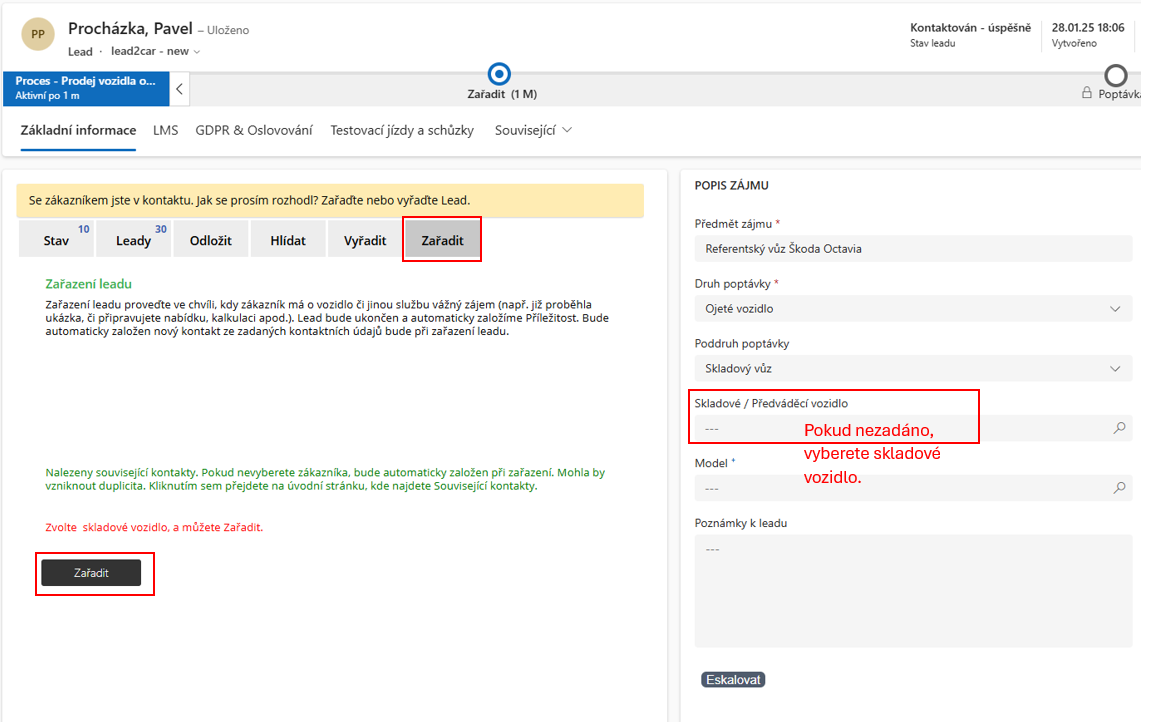The height and width of the screenshot is (722, 1157).
Task: Expand the Související tab menu
Action: (533, 130)
